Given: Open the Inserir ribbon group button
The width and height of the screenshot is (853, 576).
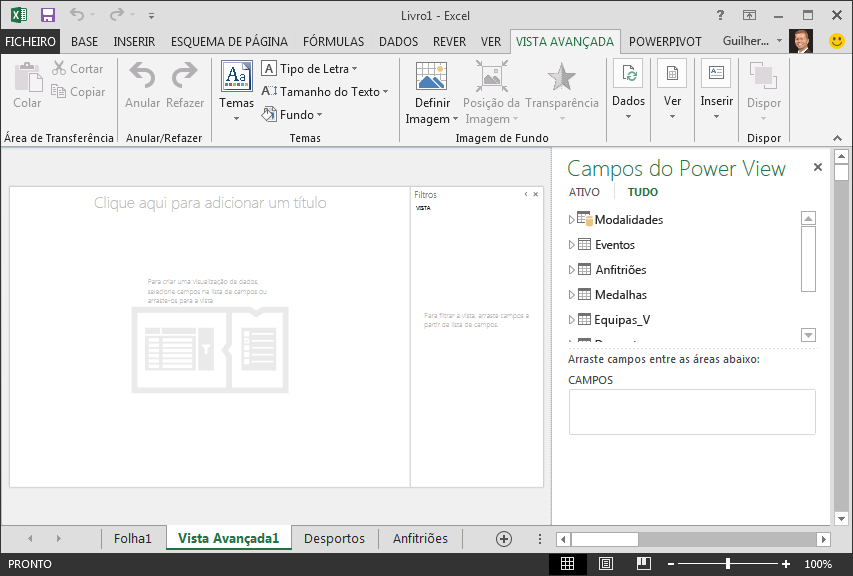Looking at the screenshot, I should [x=716, y=90].
